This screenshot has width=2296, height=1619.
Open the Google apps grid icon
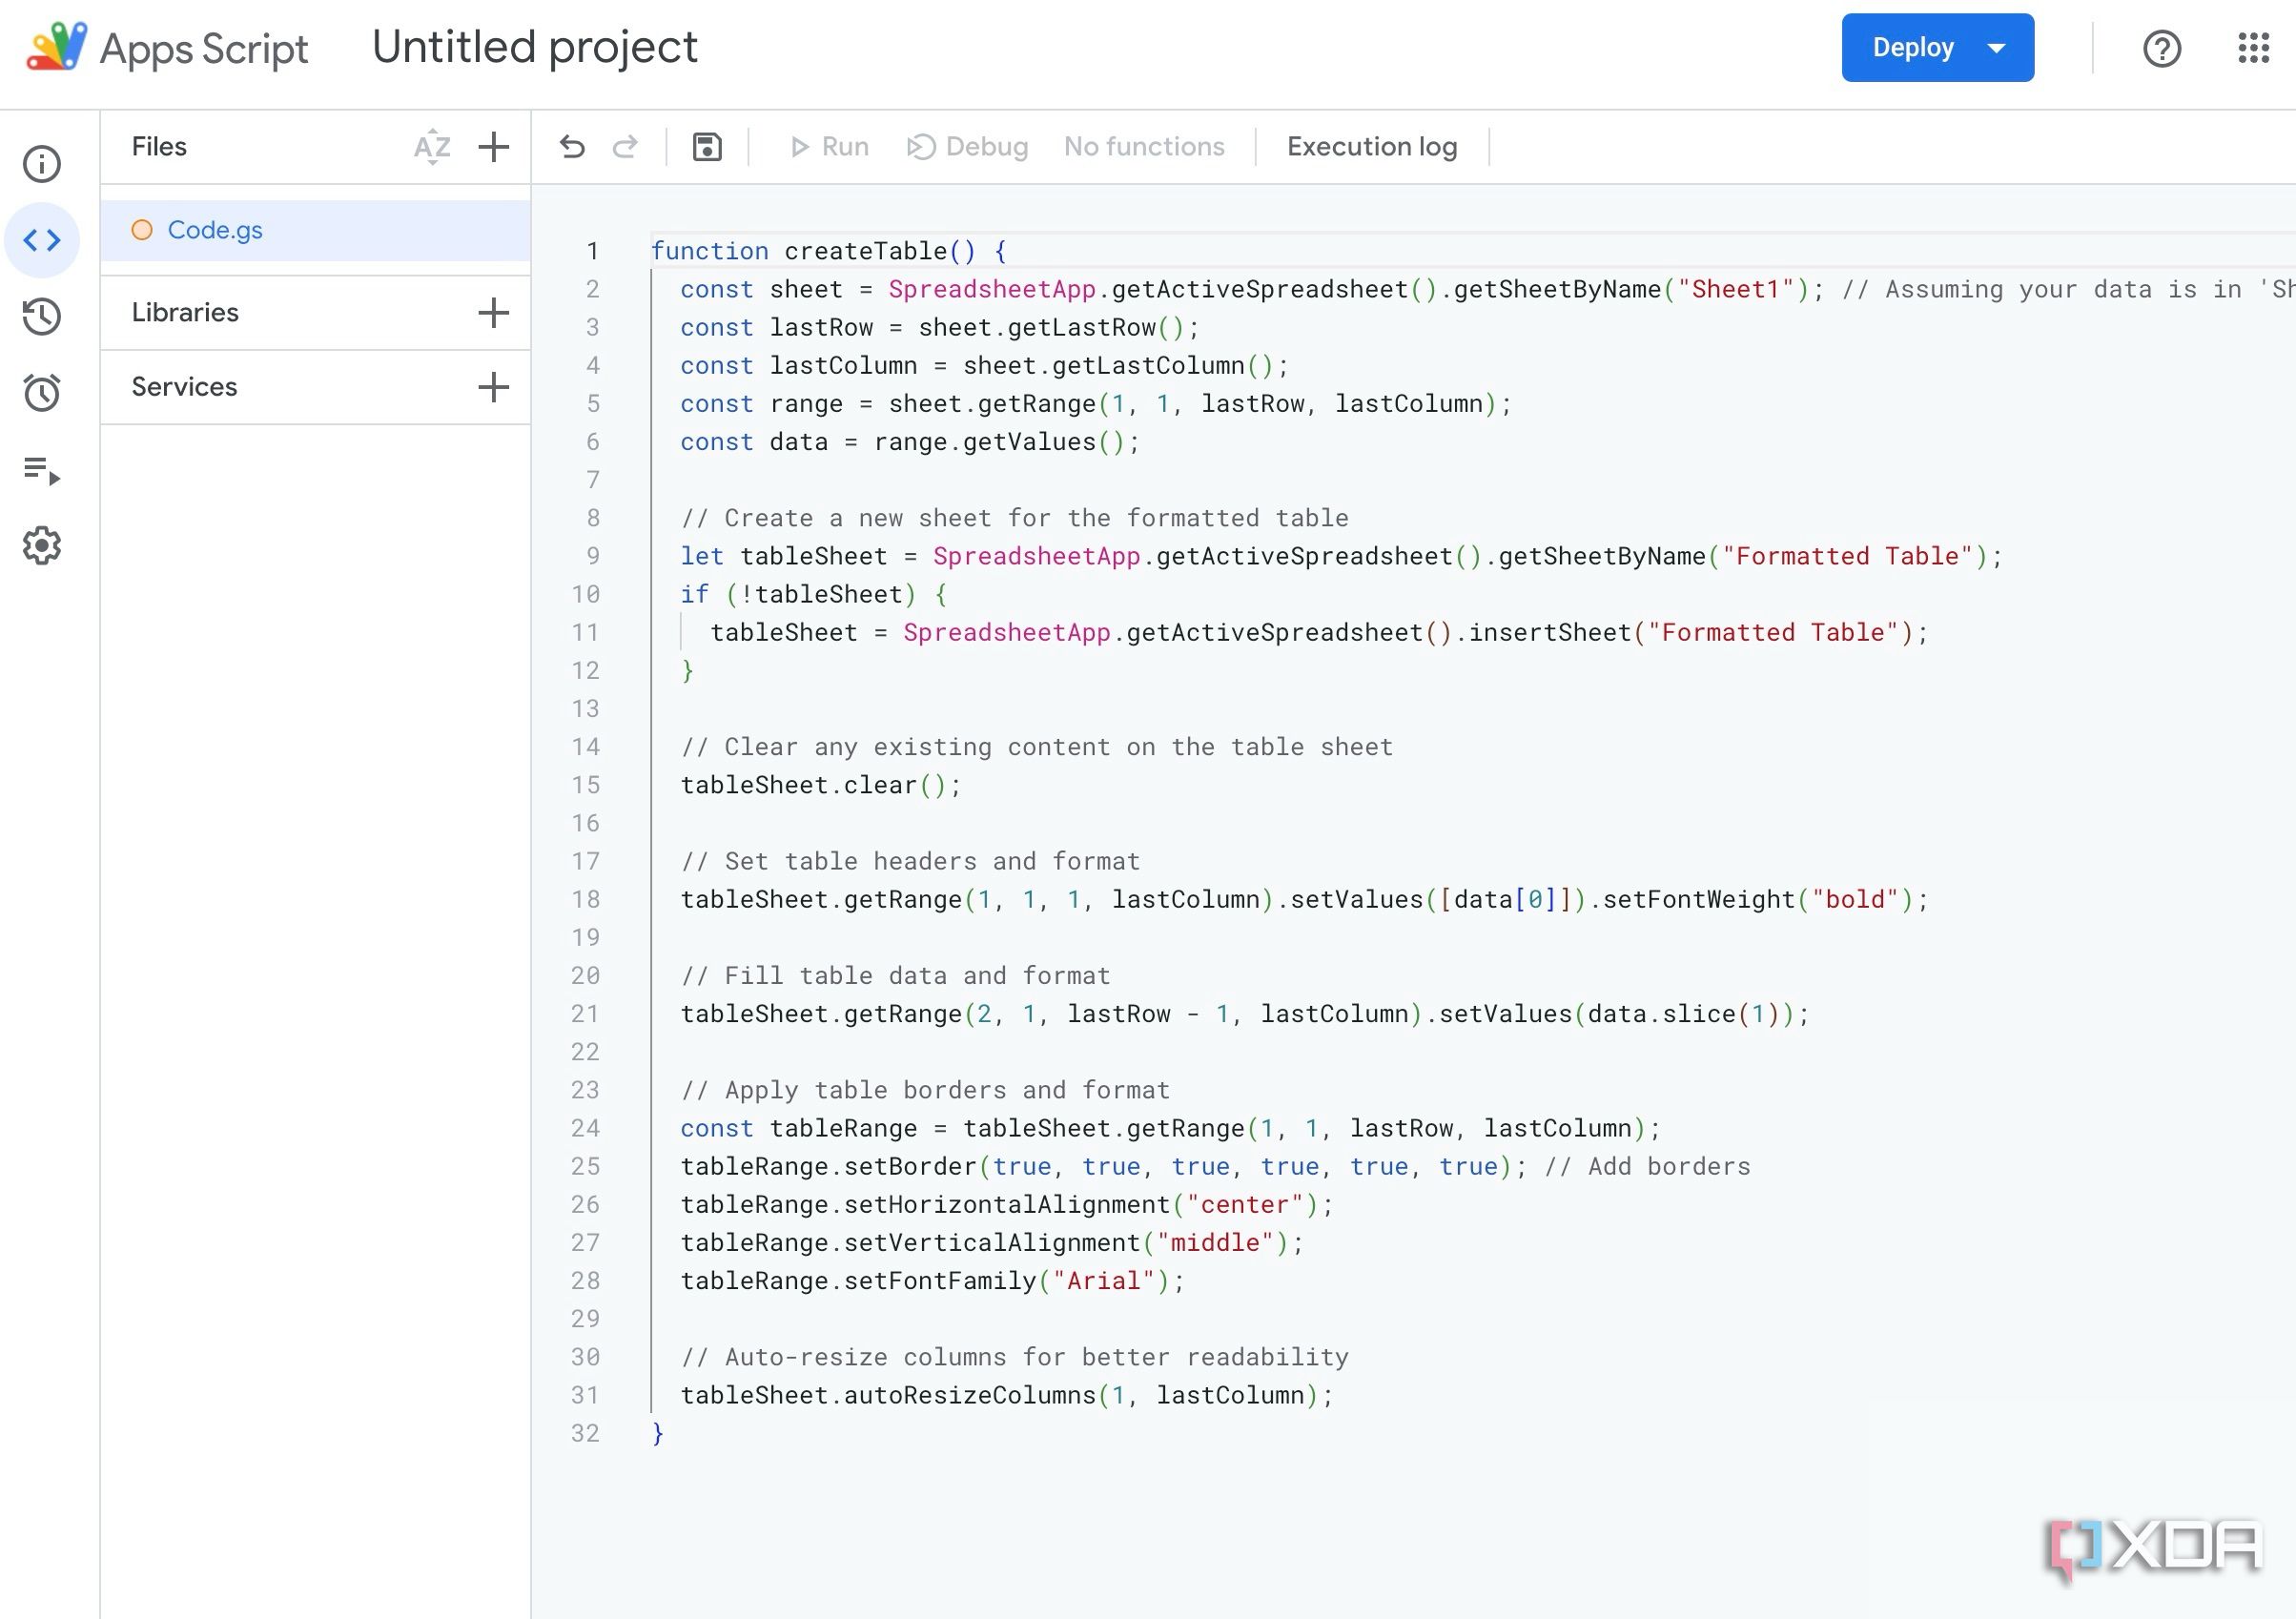[2253, 48]
